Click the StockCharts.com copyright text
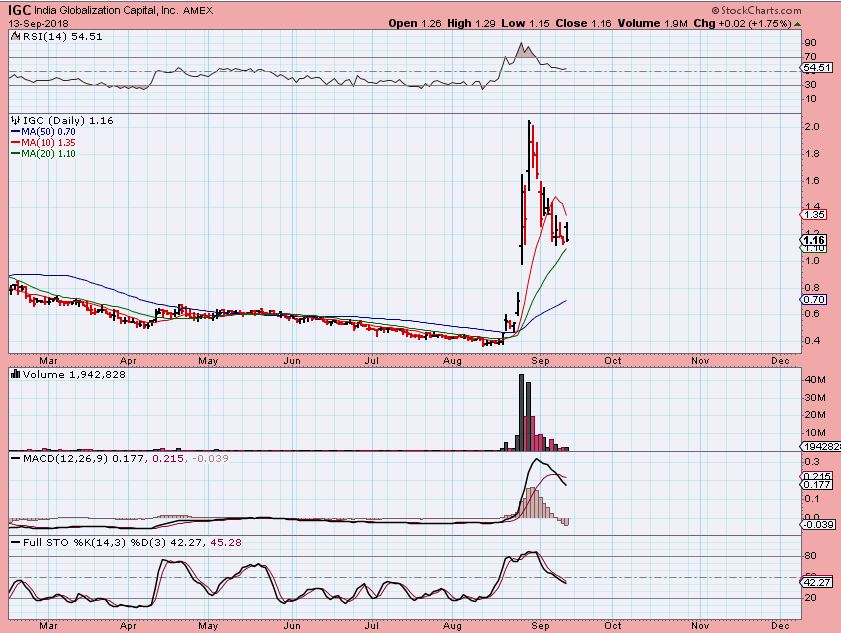The height and width of the screenshot is (633, 841). click(x=757, y=10)
